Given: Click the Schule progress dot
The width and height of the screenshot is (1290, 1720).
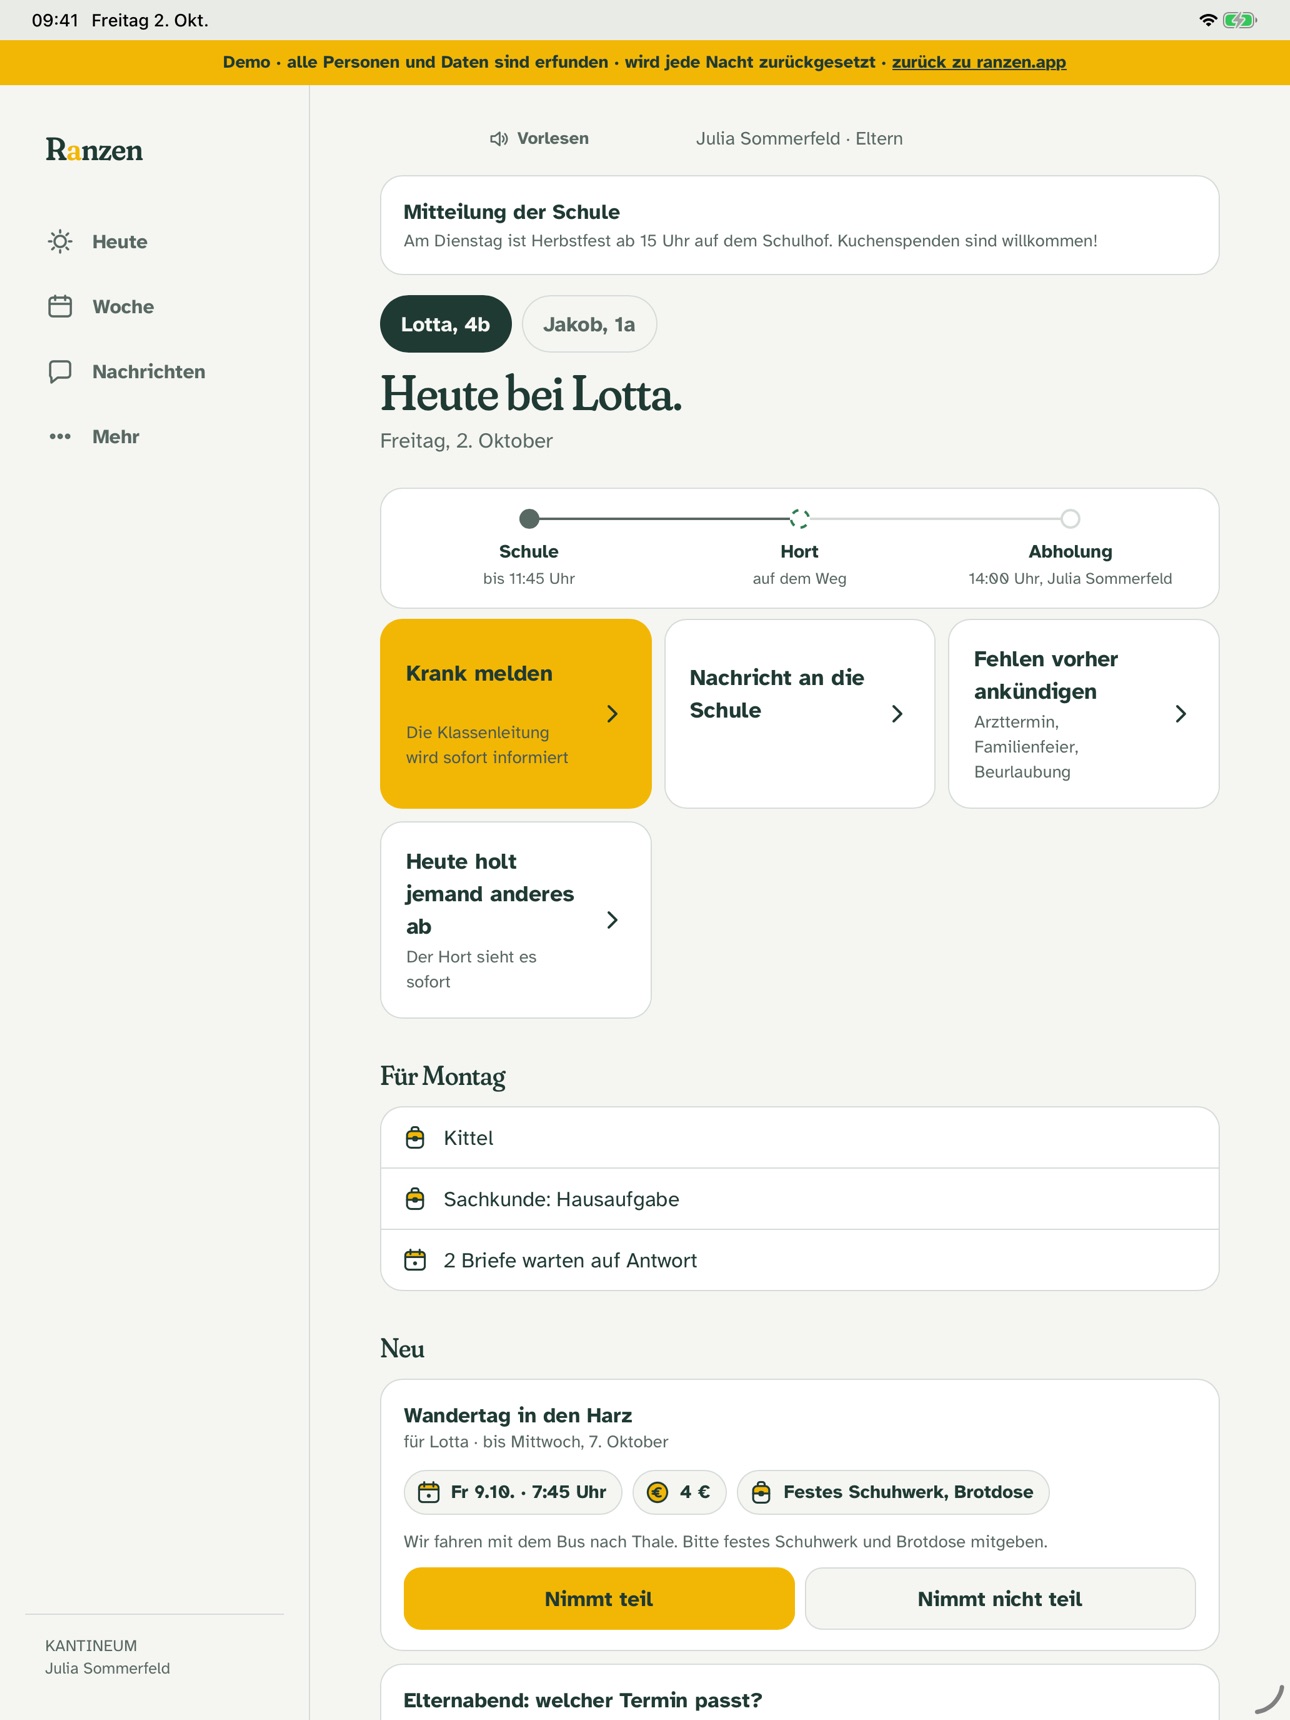Looking at the screenshot, I should pyautogui.click(x=529, y=518).
